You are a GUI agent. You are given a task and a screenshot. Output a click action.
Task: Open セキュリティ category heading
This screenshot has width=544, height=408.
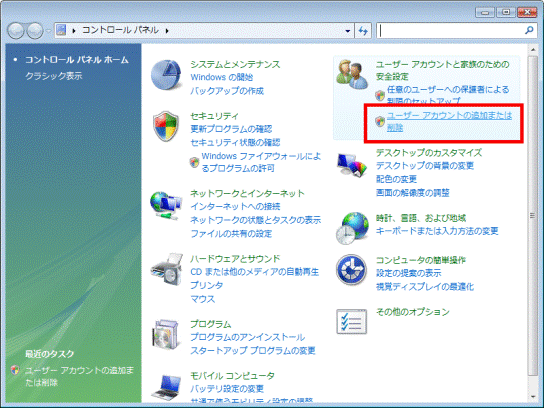coord(214,116)
